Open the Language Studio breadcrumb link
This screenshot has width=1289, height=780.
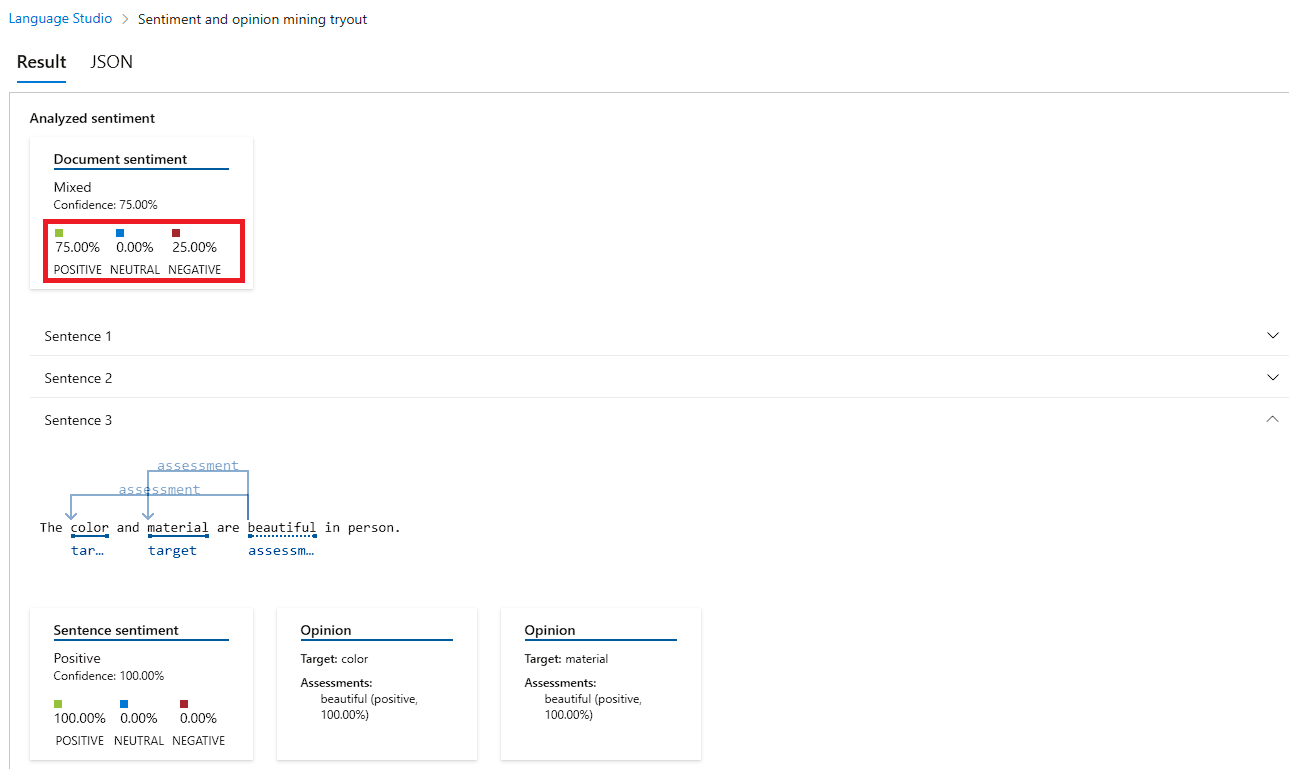click(x=60, y=19)
